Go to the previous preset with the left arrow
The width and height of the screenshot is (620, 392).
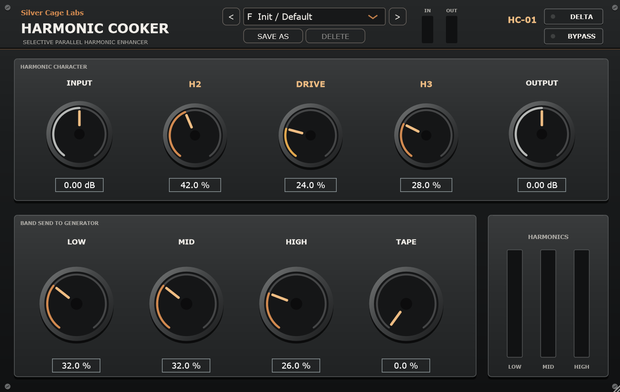click(231, 17)
